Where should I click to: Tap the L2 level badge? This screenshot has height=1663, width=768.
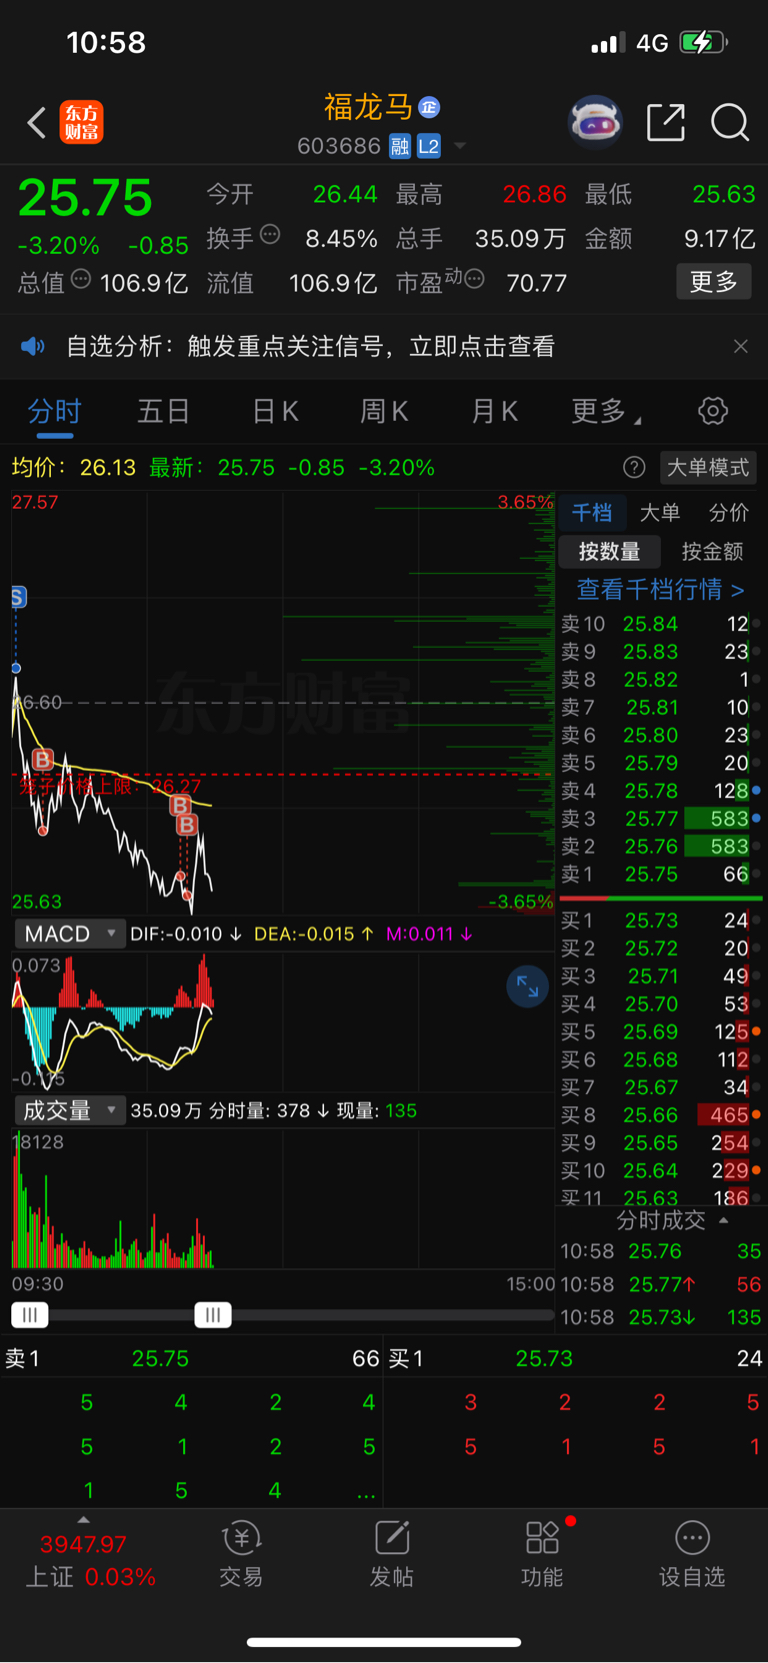pos(429,146)
